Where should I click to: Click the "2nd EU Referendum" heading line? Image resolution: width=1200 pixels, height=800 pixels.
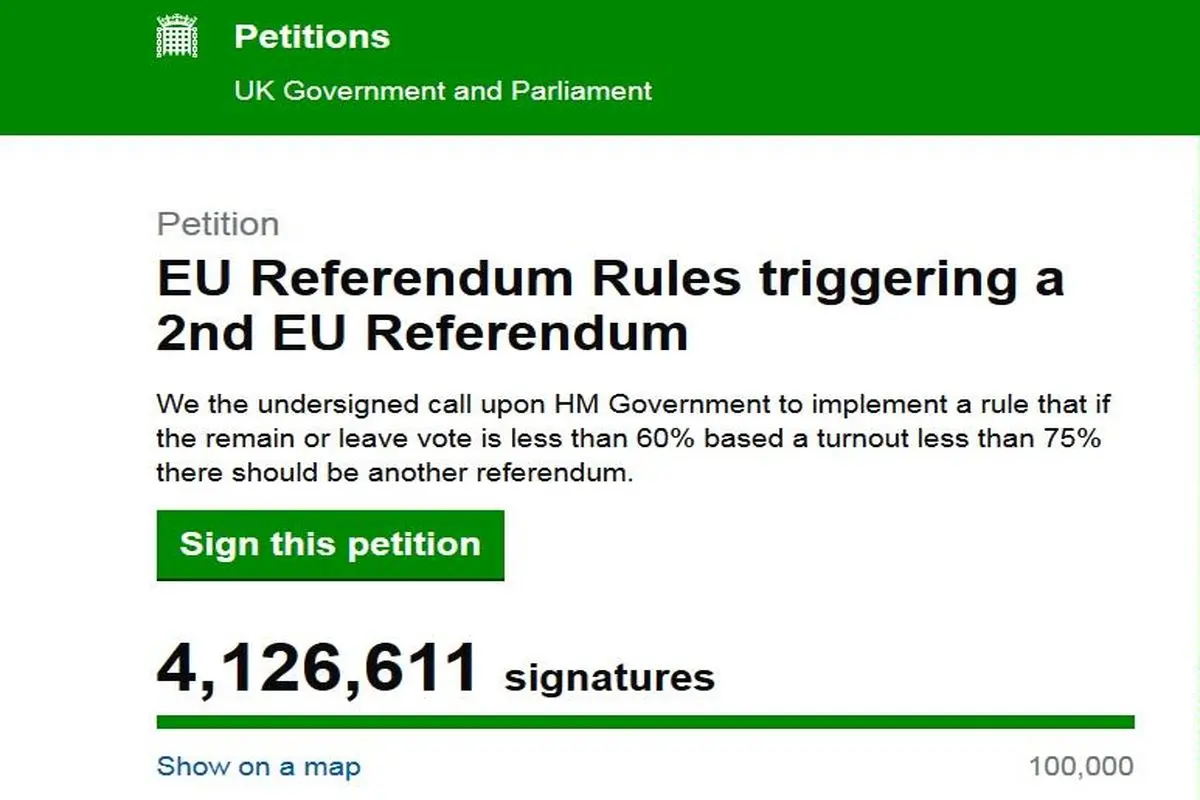click(422, 335)
